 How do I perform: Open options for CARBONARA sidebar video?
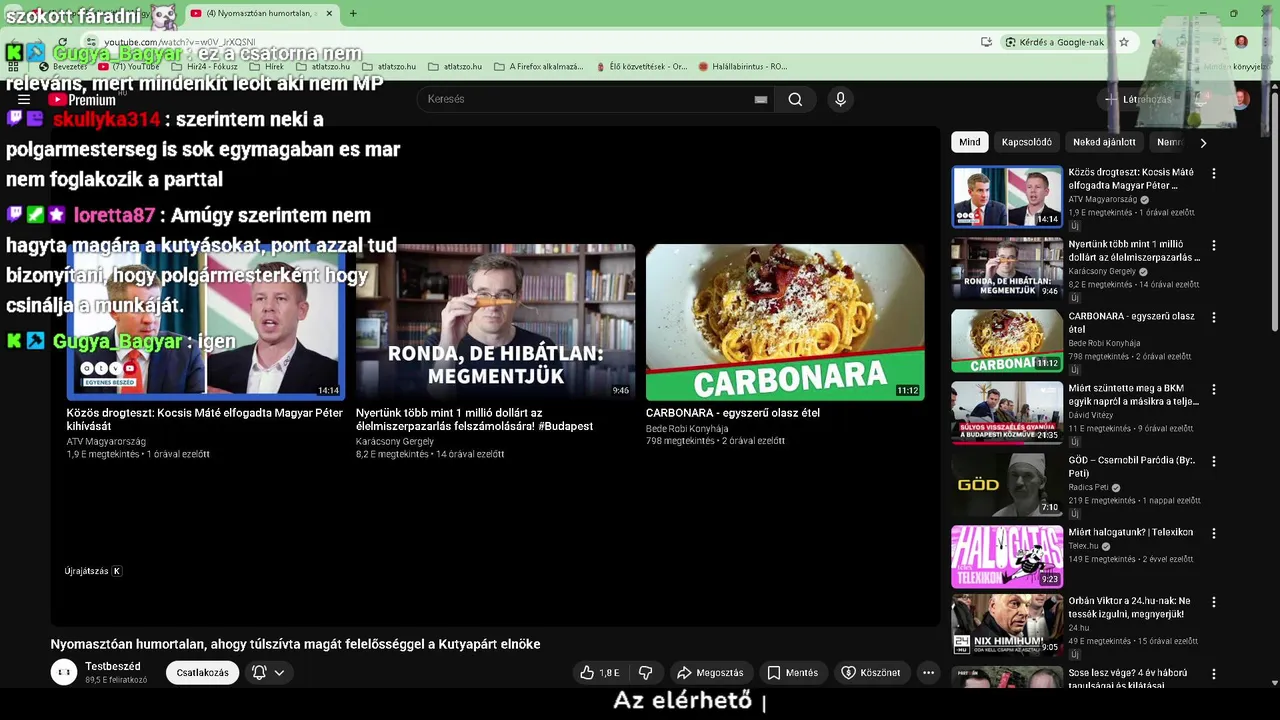tap(1214, 317)
